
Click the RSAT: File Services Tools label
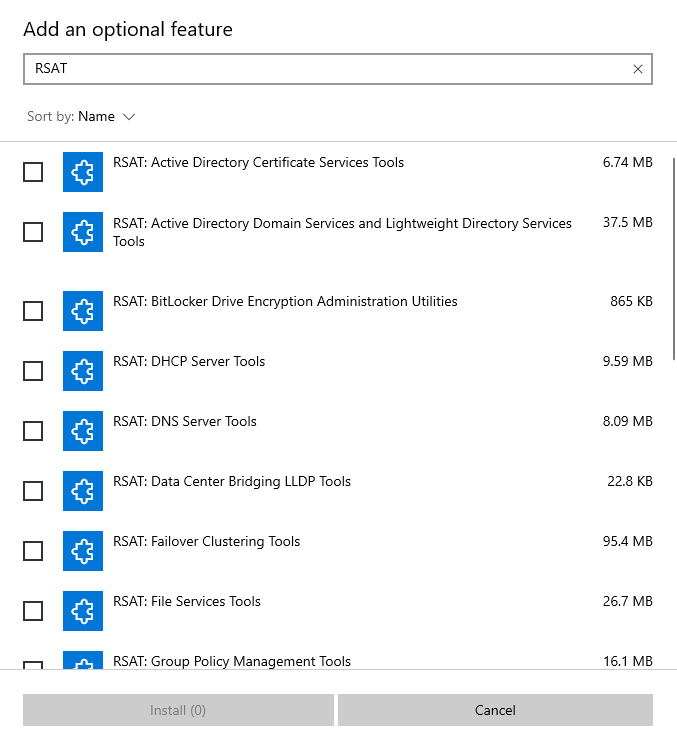(x=187, y=602)
